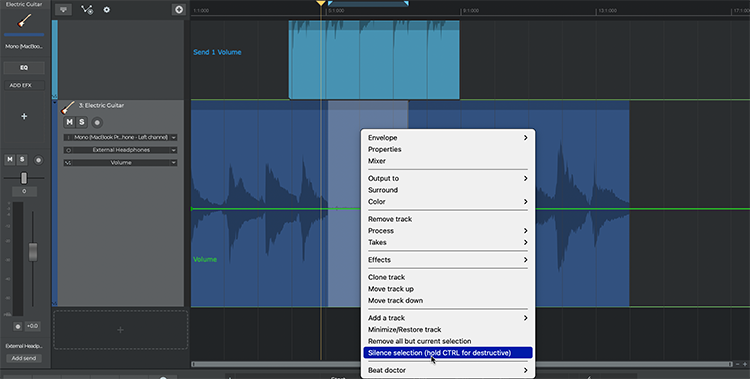Select Surround in context menu
Image resolution: width=750 pixels, height=379 pixels.
pyautogui.click(x=448, y=190)
